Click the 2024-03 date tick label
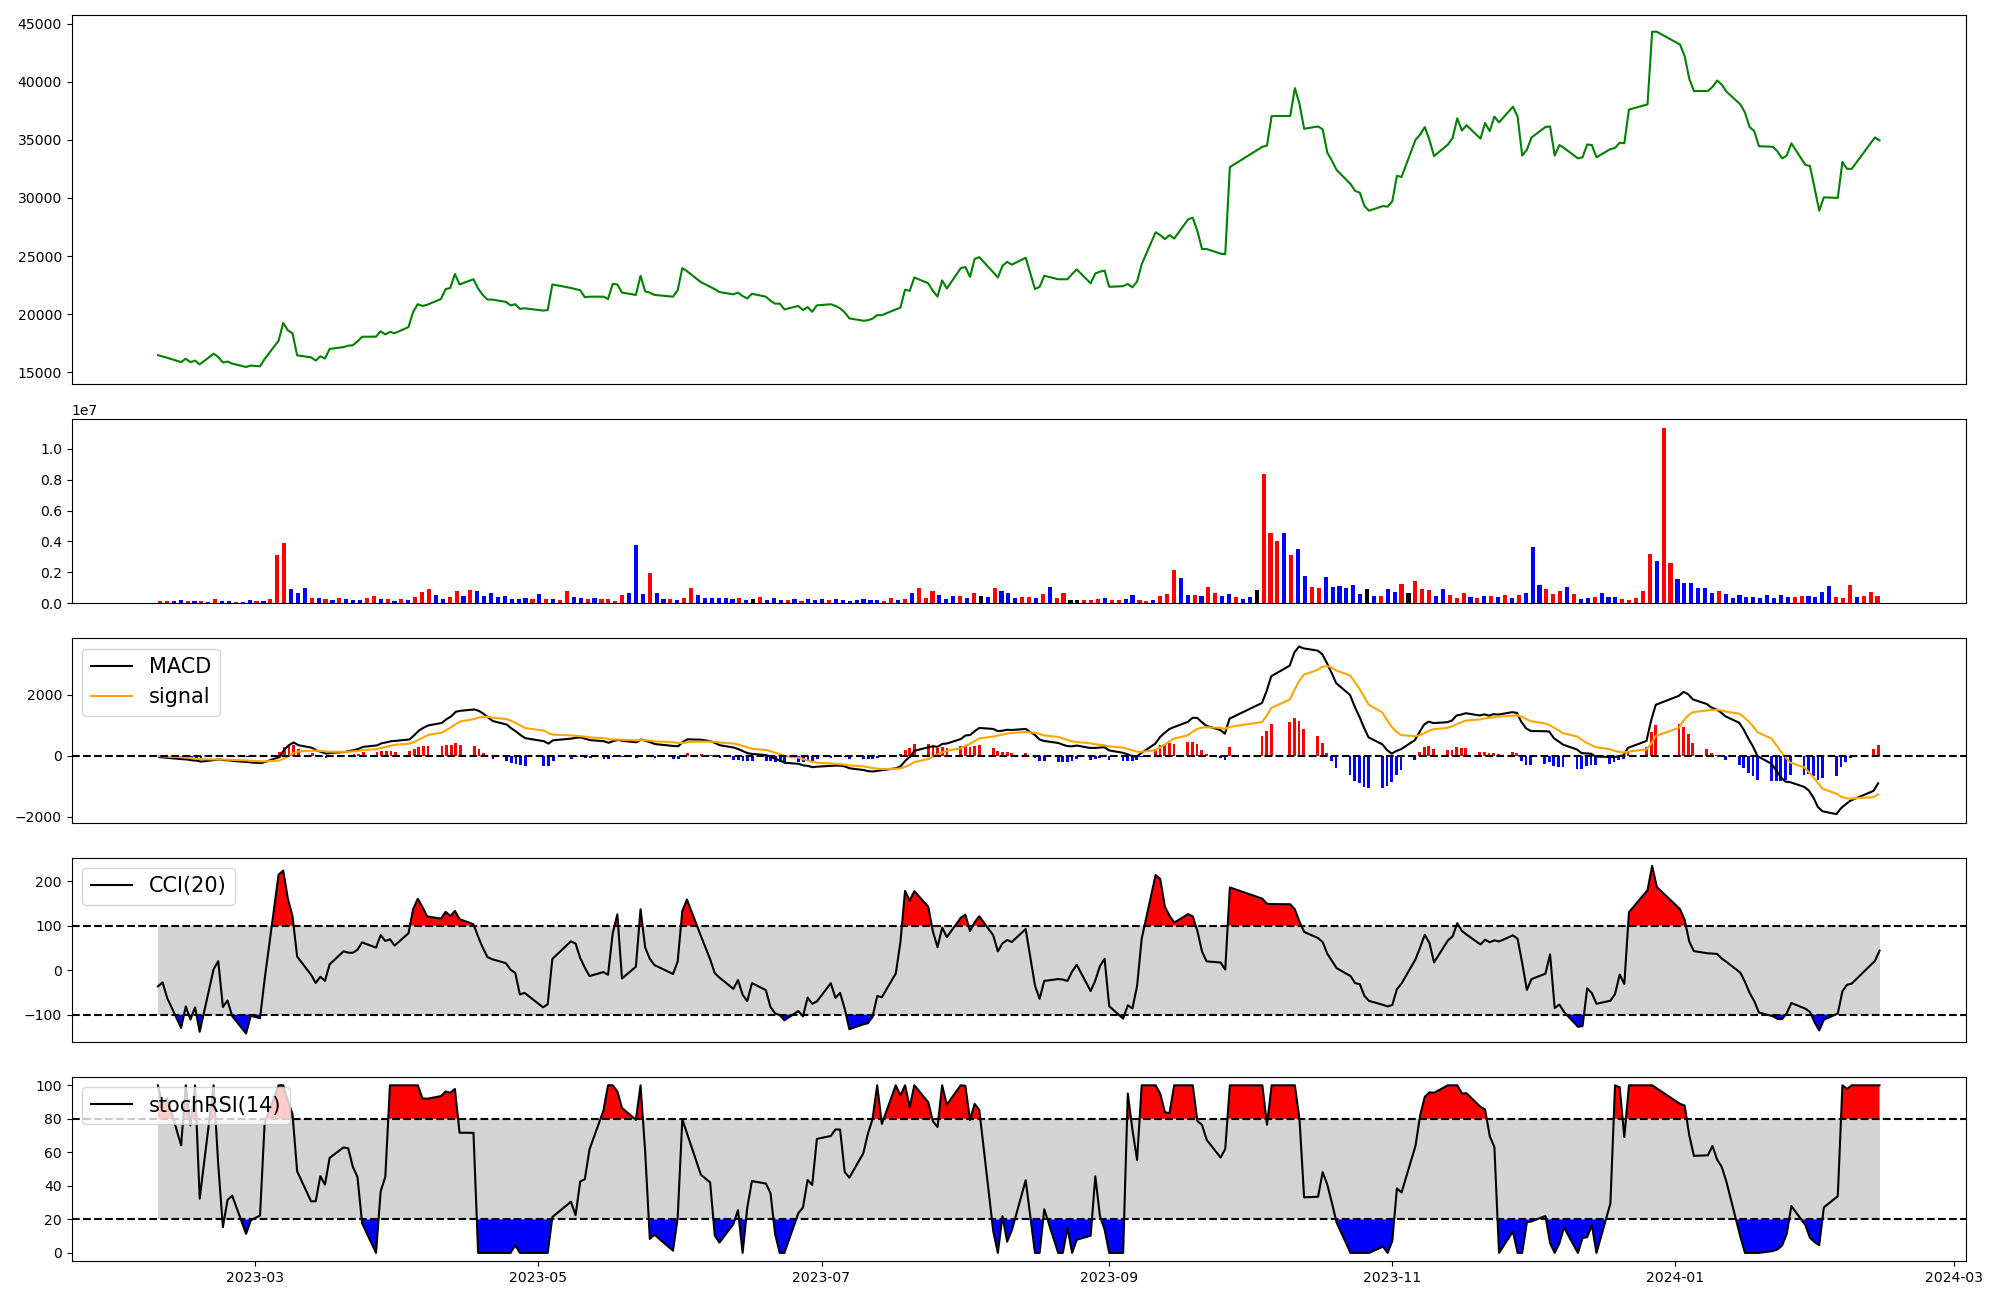 pos(1954,1276)
